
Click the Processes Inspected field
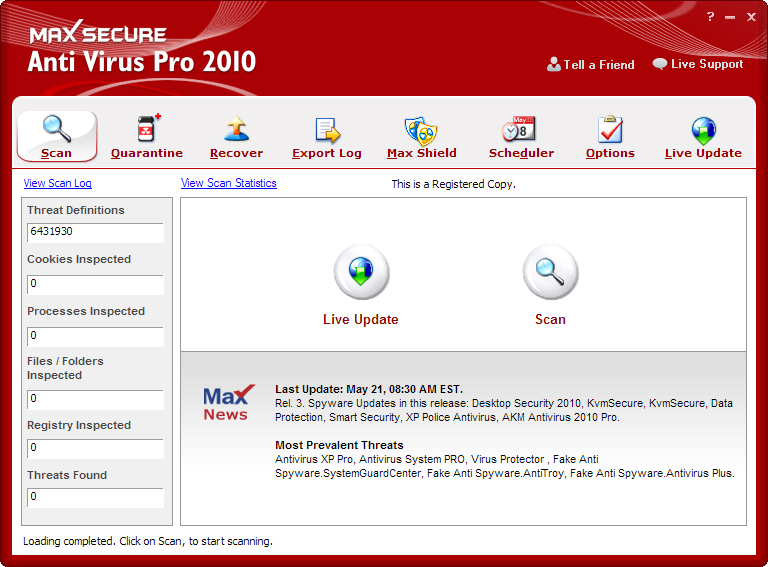click(x=96, y=337)
